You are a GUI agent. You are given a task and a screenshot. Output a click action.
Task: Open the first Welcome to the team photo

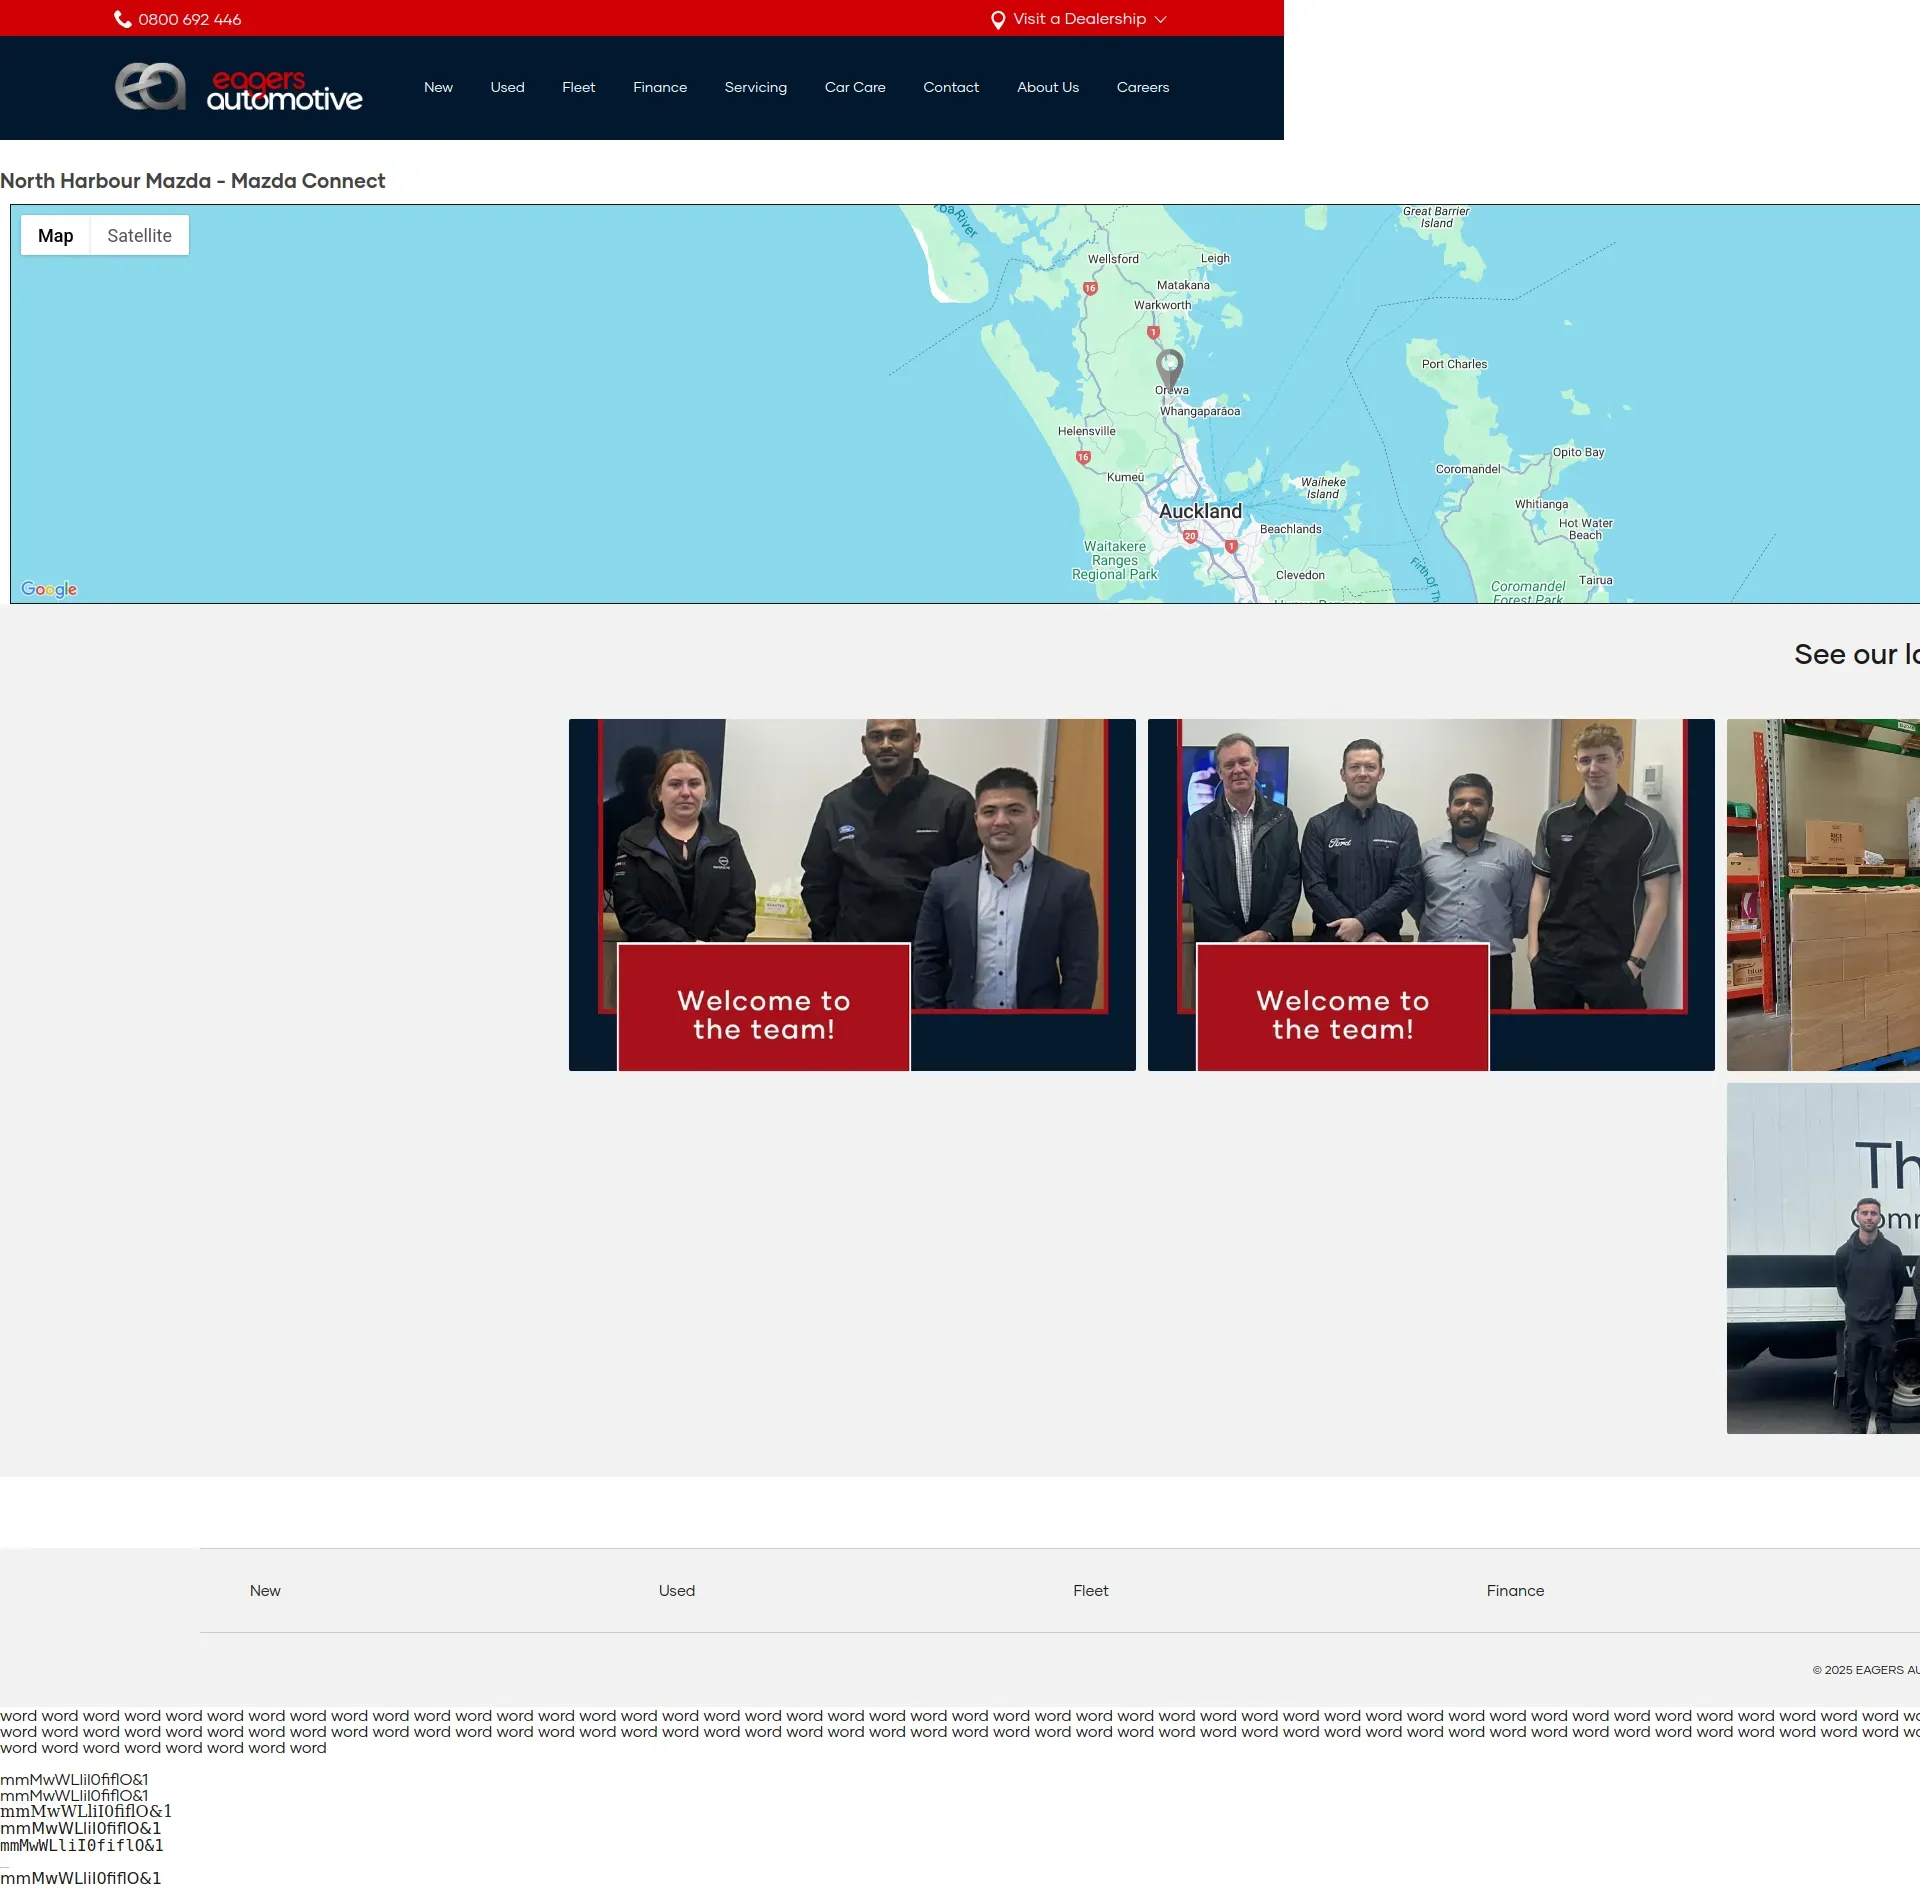tap(851, 894)
